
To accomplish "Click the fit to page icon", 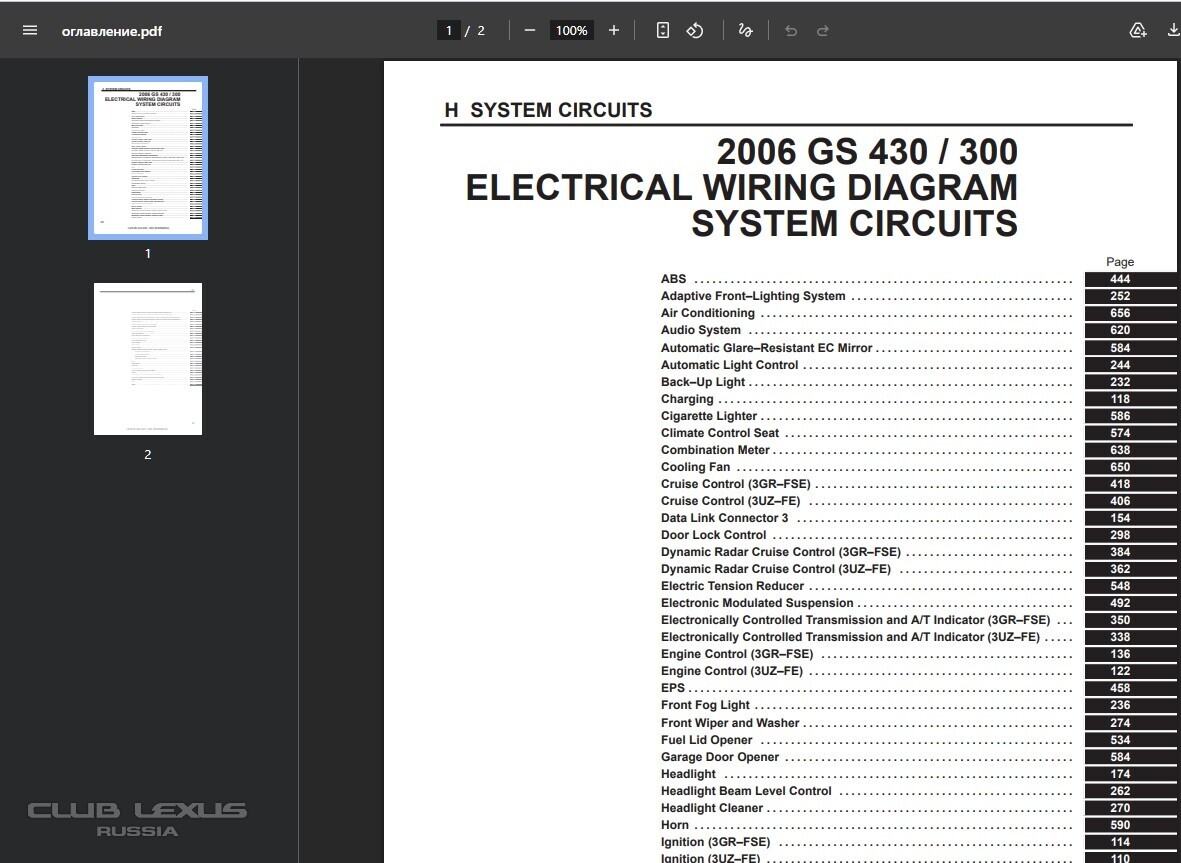I will point(663,30).
